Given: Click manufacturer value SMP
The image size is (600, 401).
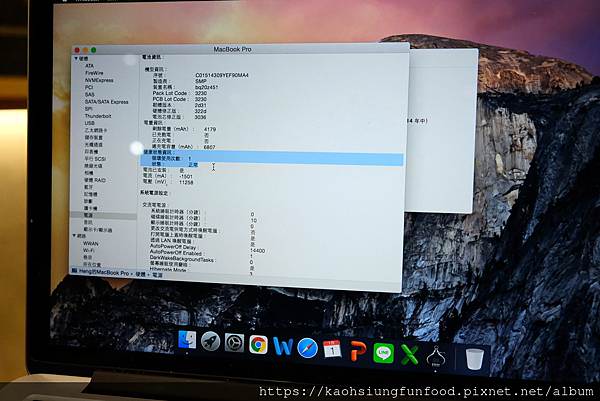Looking at the screenshot, I should pos(201,81).
